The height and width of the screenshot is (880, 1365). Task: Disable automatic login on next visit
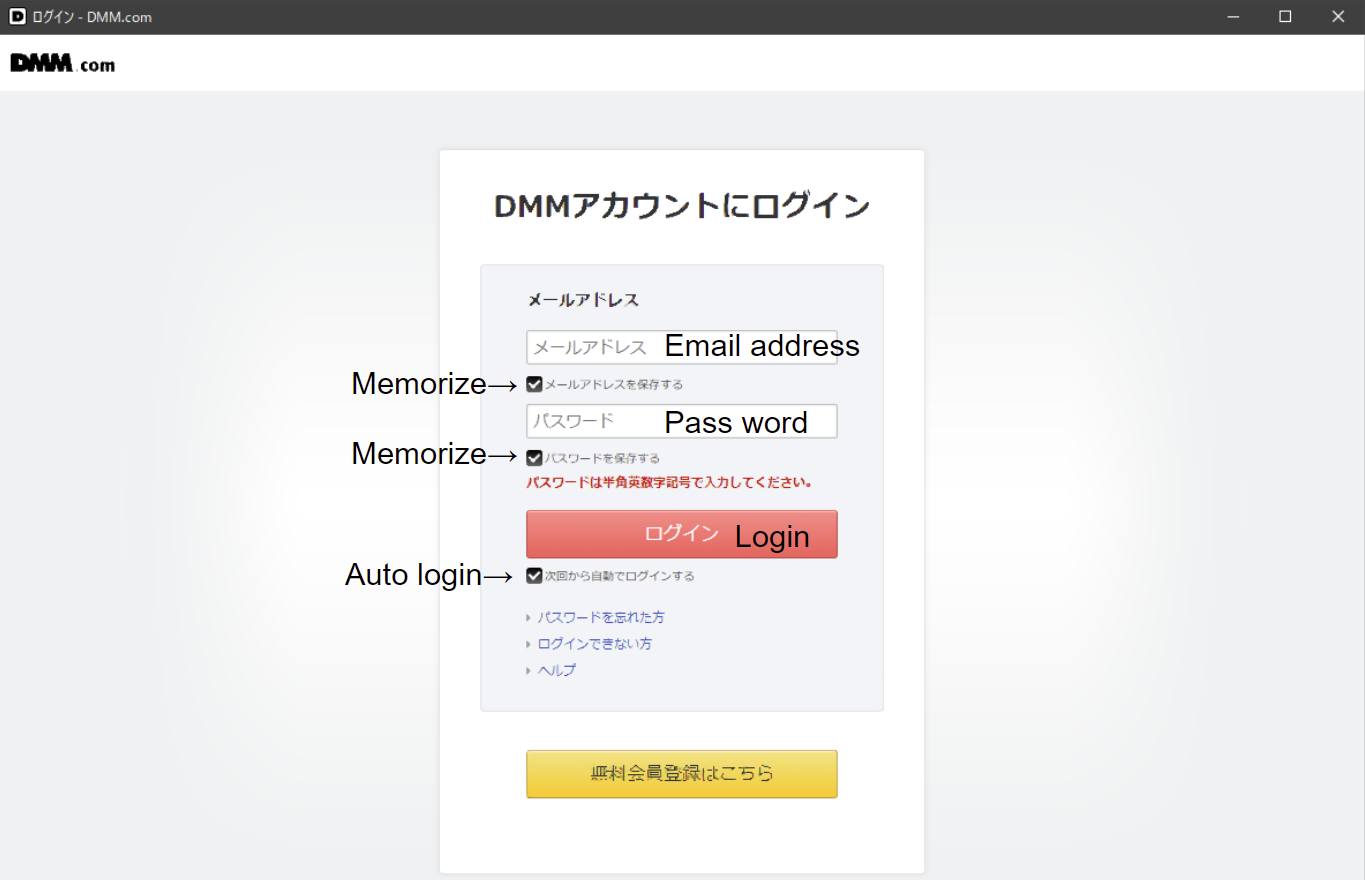(533, 575)
